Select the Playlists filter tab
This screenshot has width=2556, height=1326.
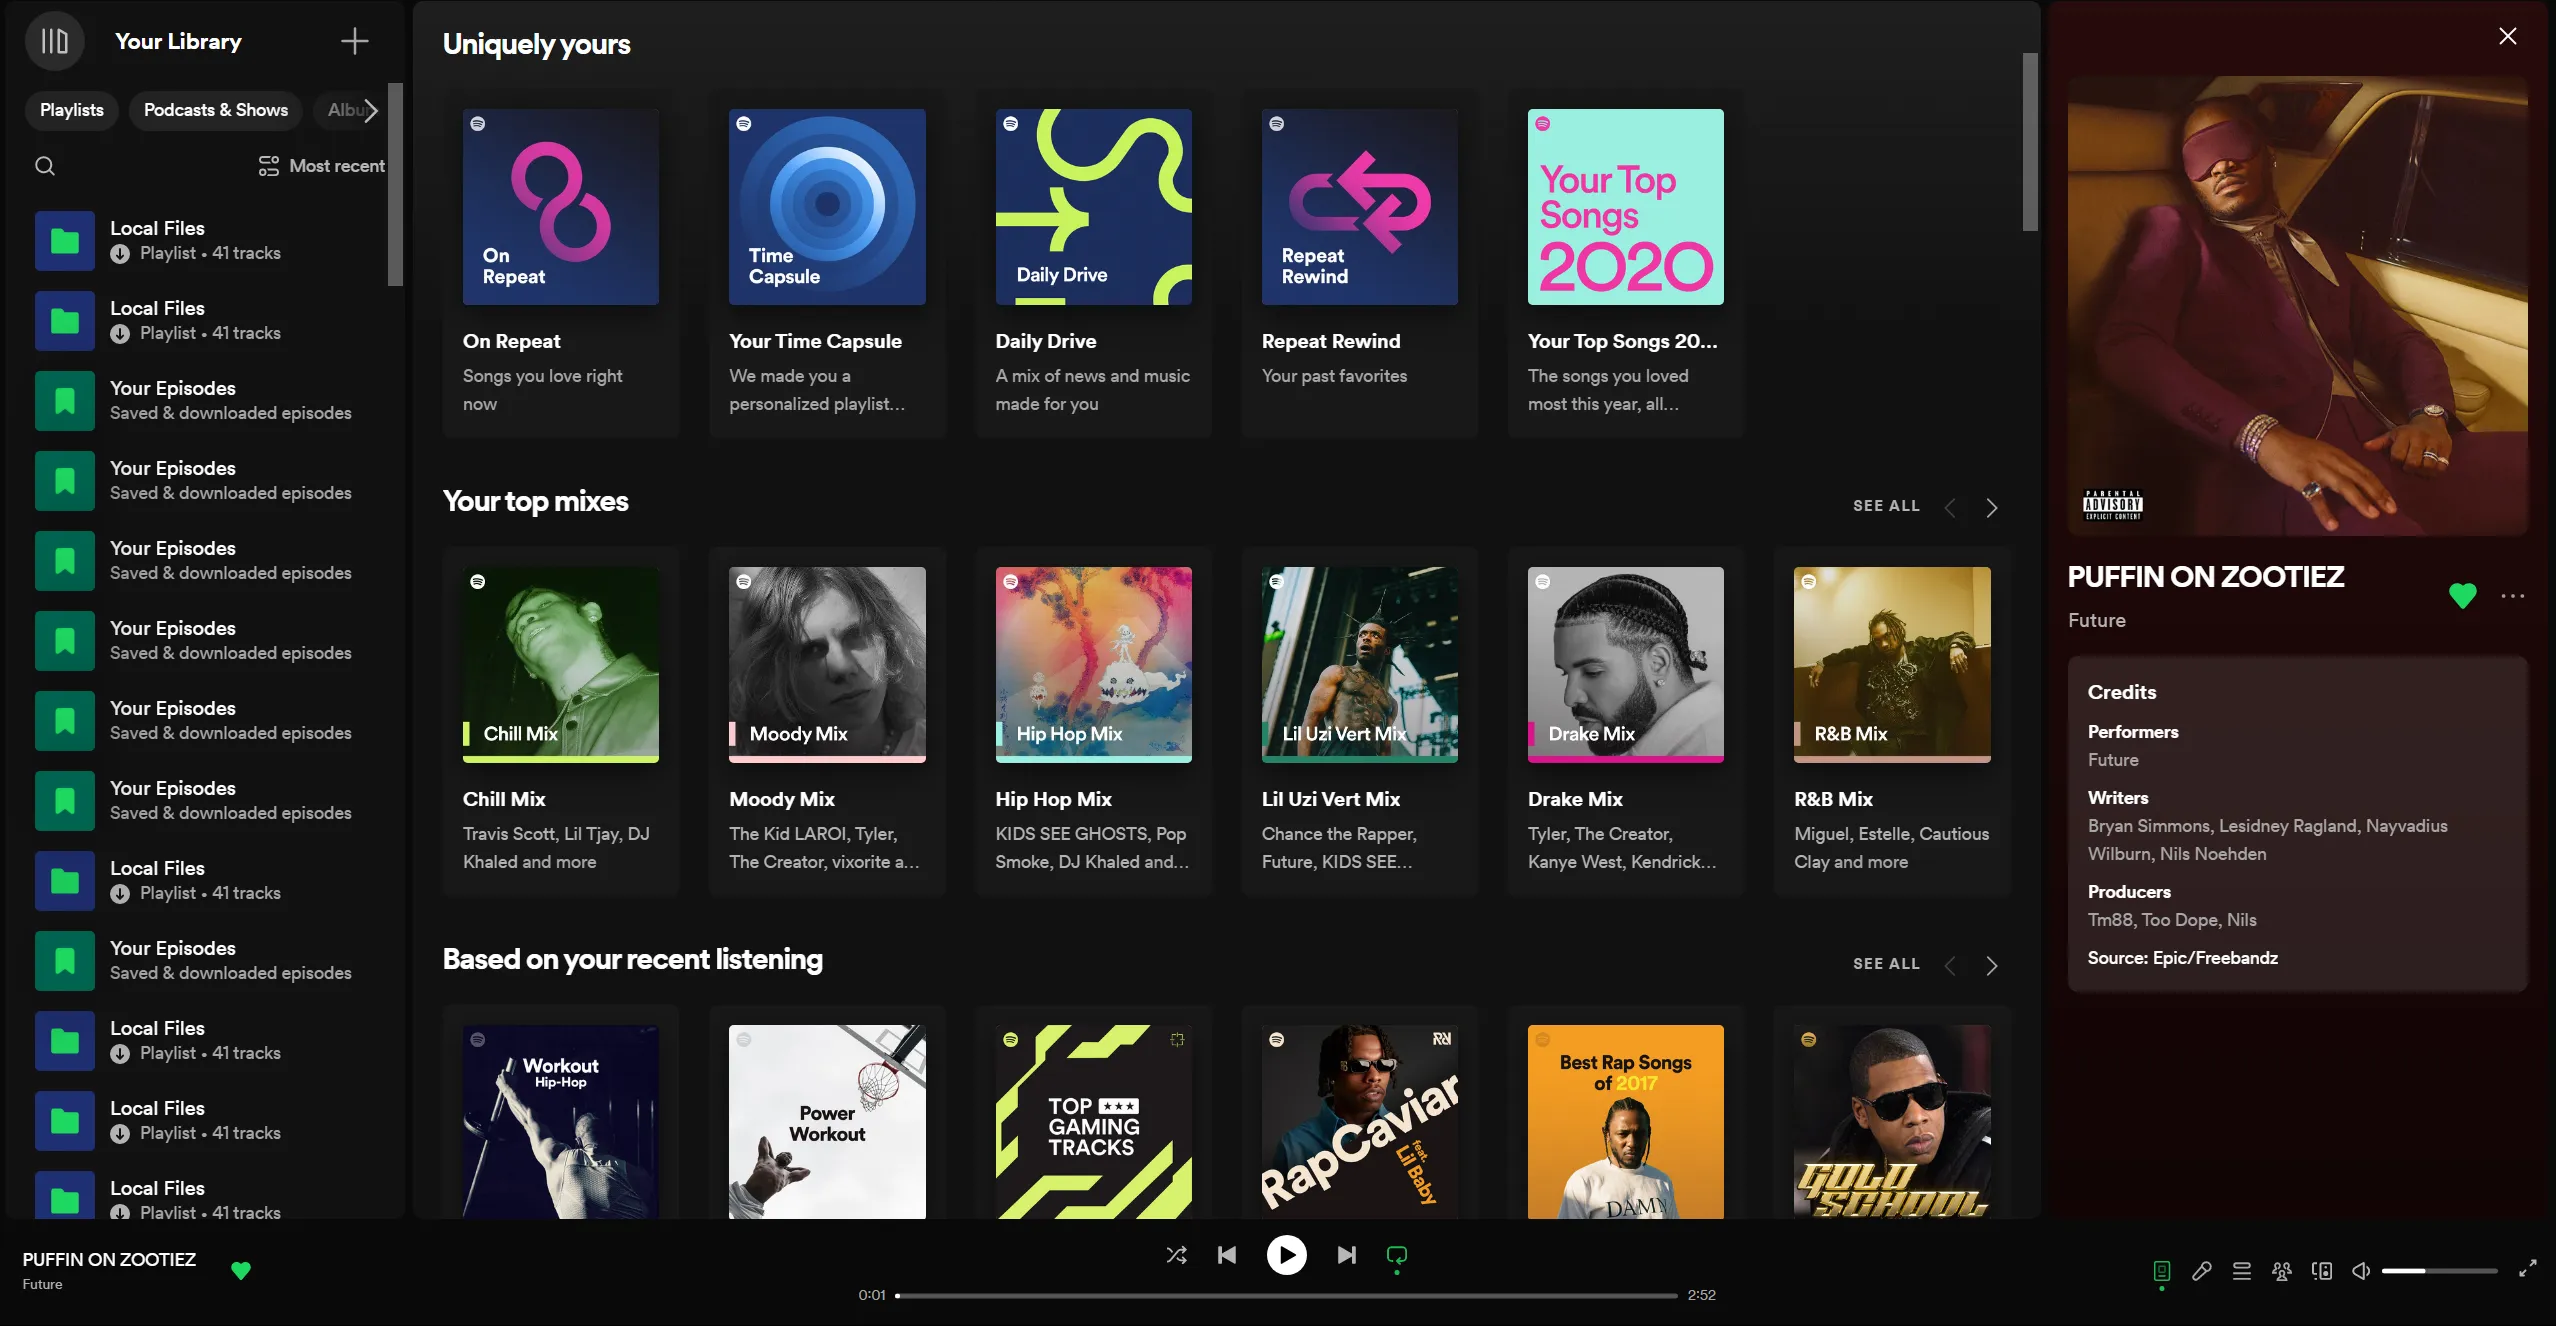click(x=71, y=110)
